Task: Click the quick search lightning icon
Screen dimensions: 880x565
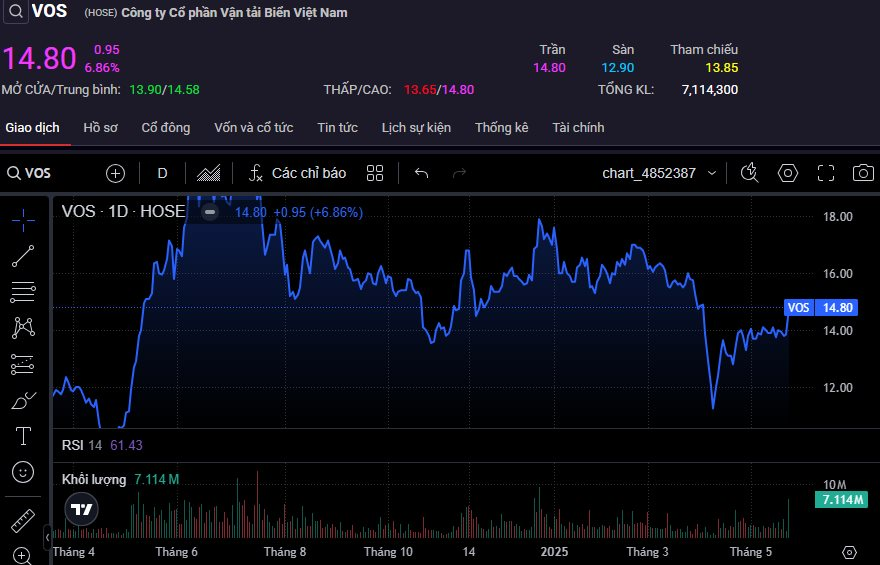Action: click(x=749, y=173)
